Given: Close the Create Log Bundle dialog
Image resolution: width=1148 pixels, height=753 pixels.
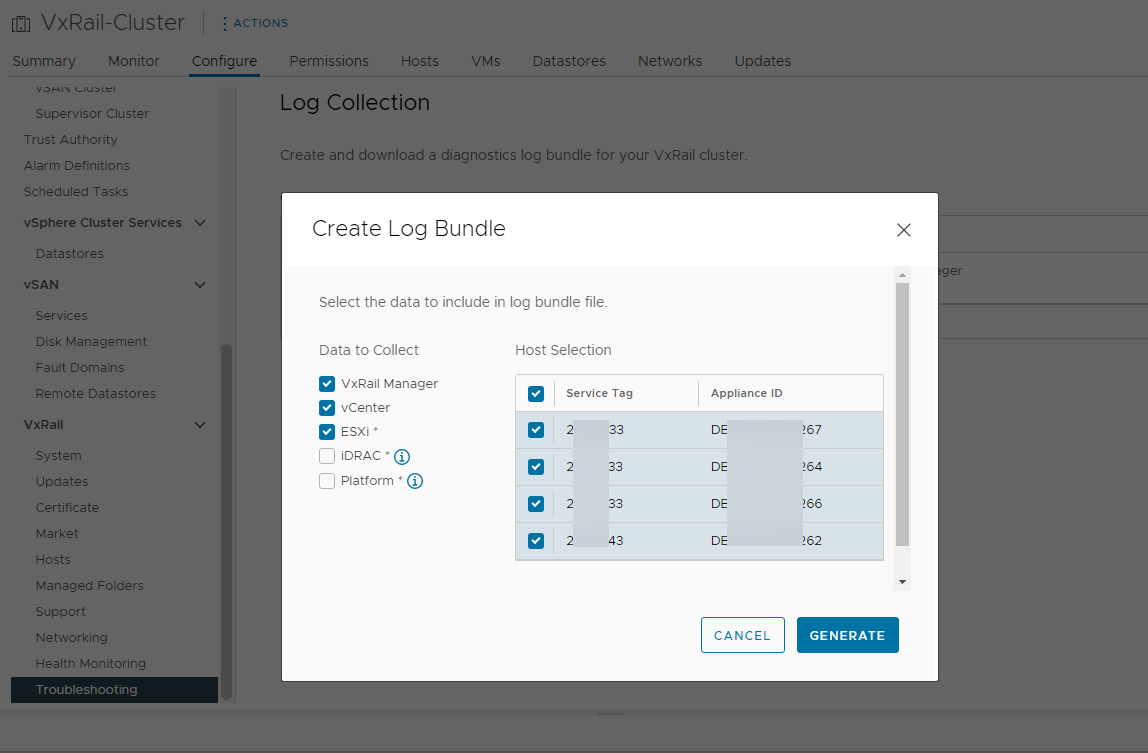Looking at the screenshot, I should coord(903,230).
